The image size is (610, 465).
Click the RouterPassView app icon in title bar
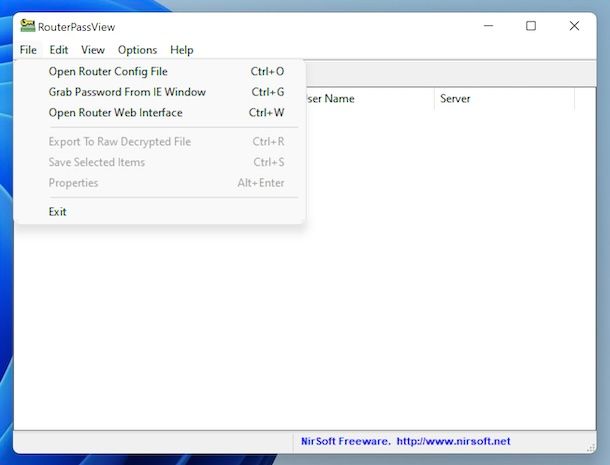coord(28,26)
